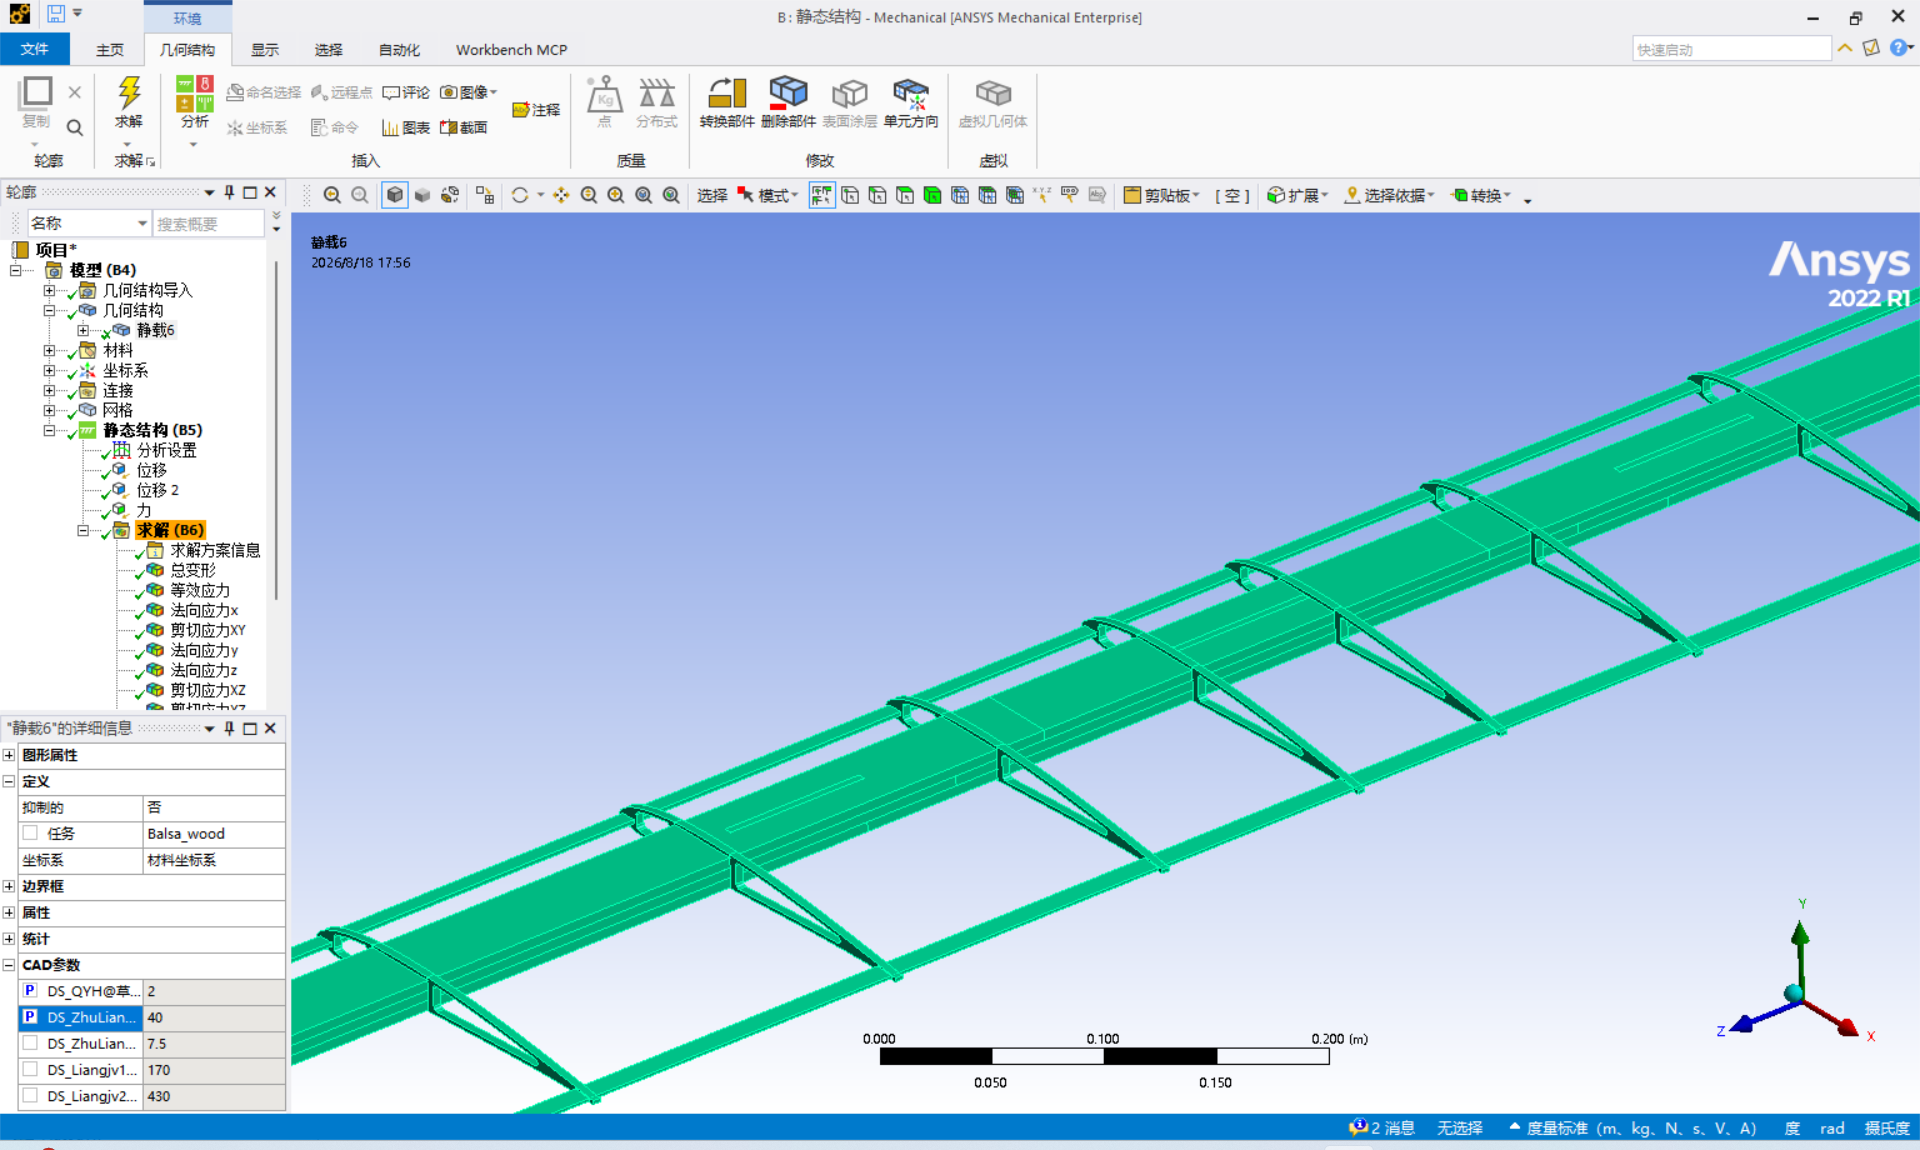
Task: Select 总变形 result in the tree
Action: point(192,570)
